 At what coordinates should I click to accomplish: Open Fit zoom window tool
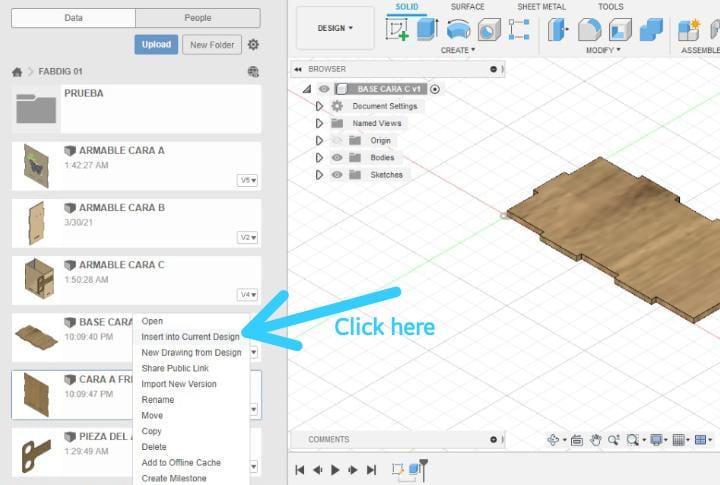(633, 440)
